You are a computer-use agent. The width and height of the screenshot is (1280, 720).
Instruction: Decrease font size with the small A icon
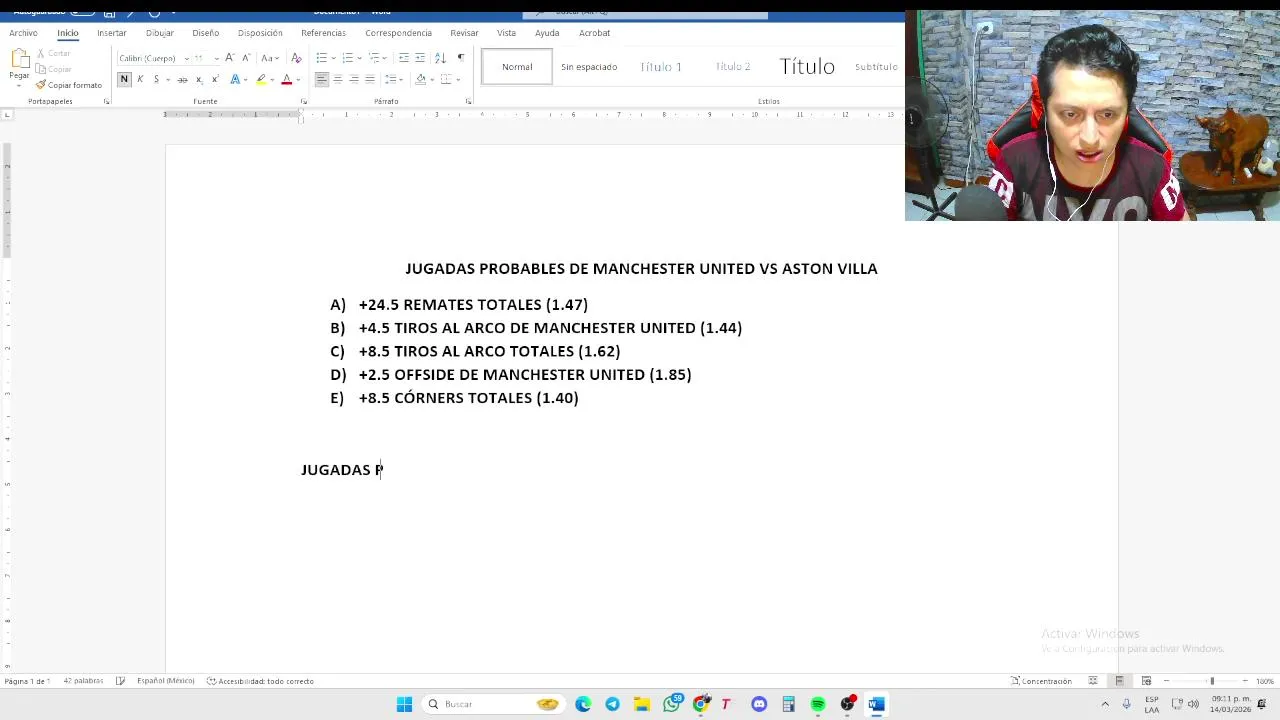click(x=246, y=58)
